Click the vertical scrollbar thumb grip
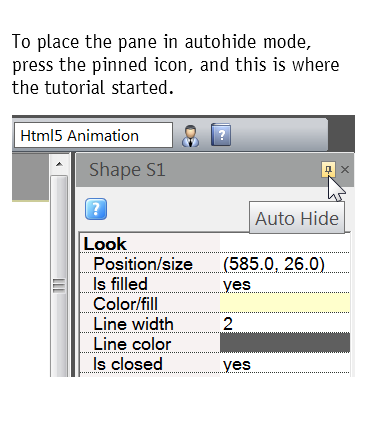366x422 pixels. [59, 286]
